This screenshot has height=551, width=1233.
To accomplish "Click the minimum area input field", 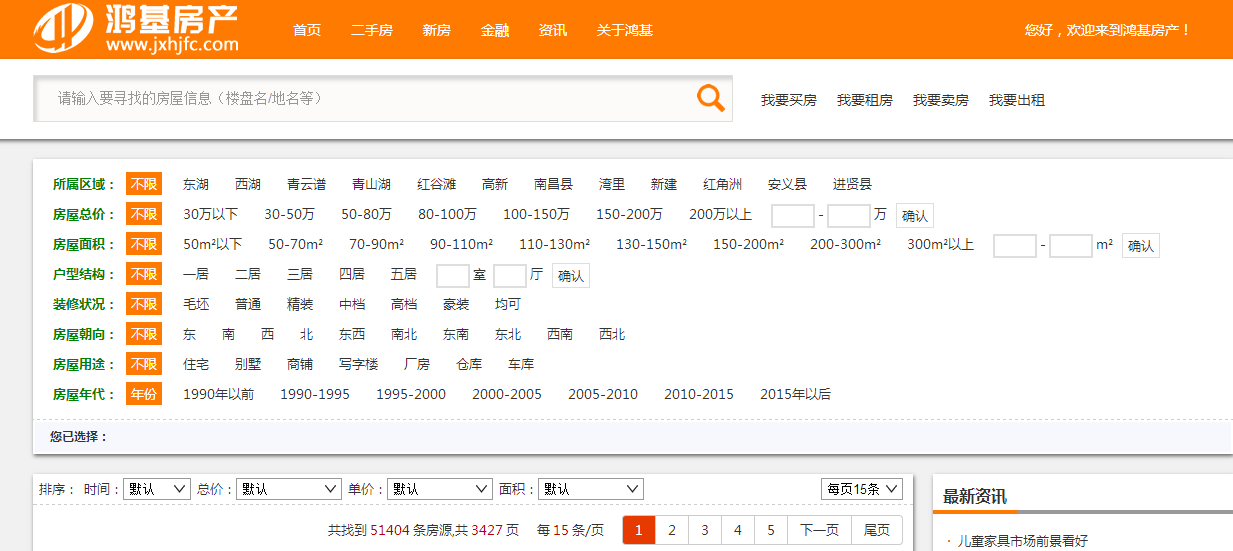I will (1014, 245).
